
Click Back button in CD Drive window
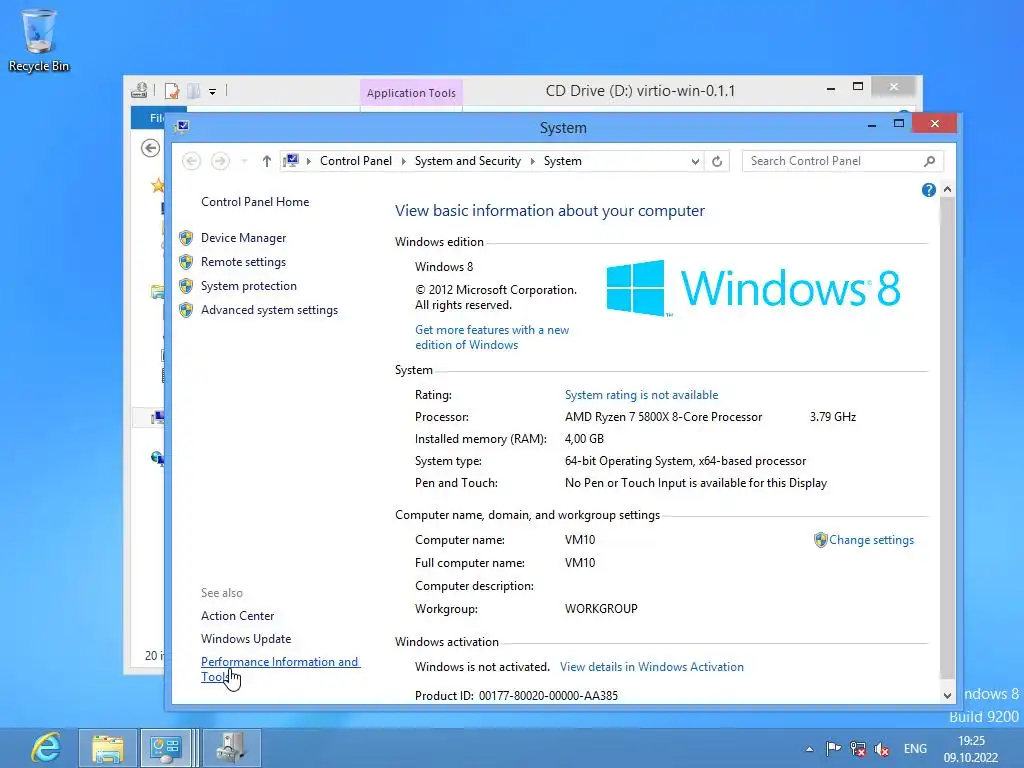pos(151,148)
